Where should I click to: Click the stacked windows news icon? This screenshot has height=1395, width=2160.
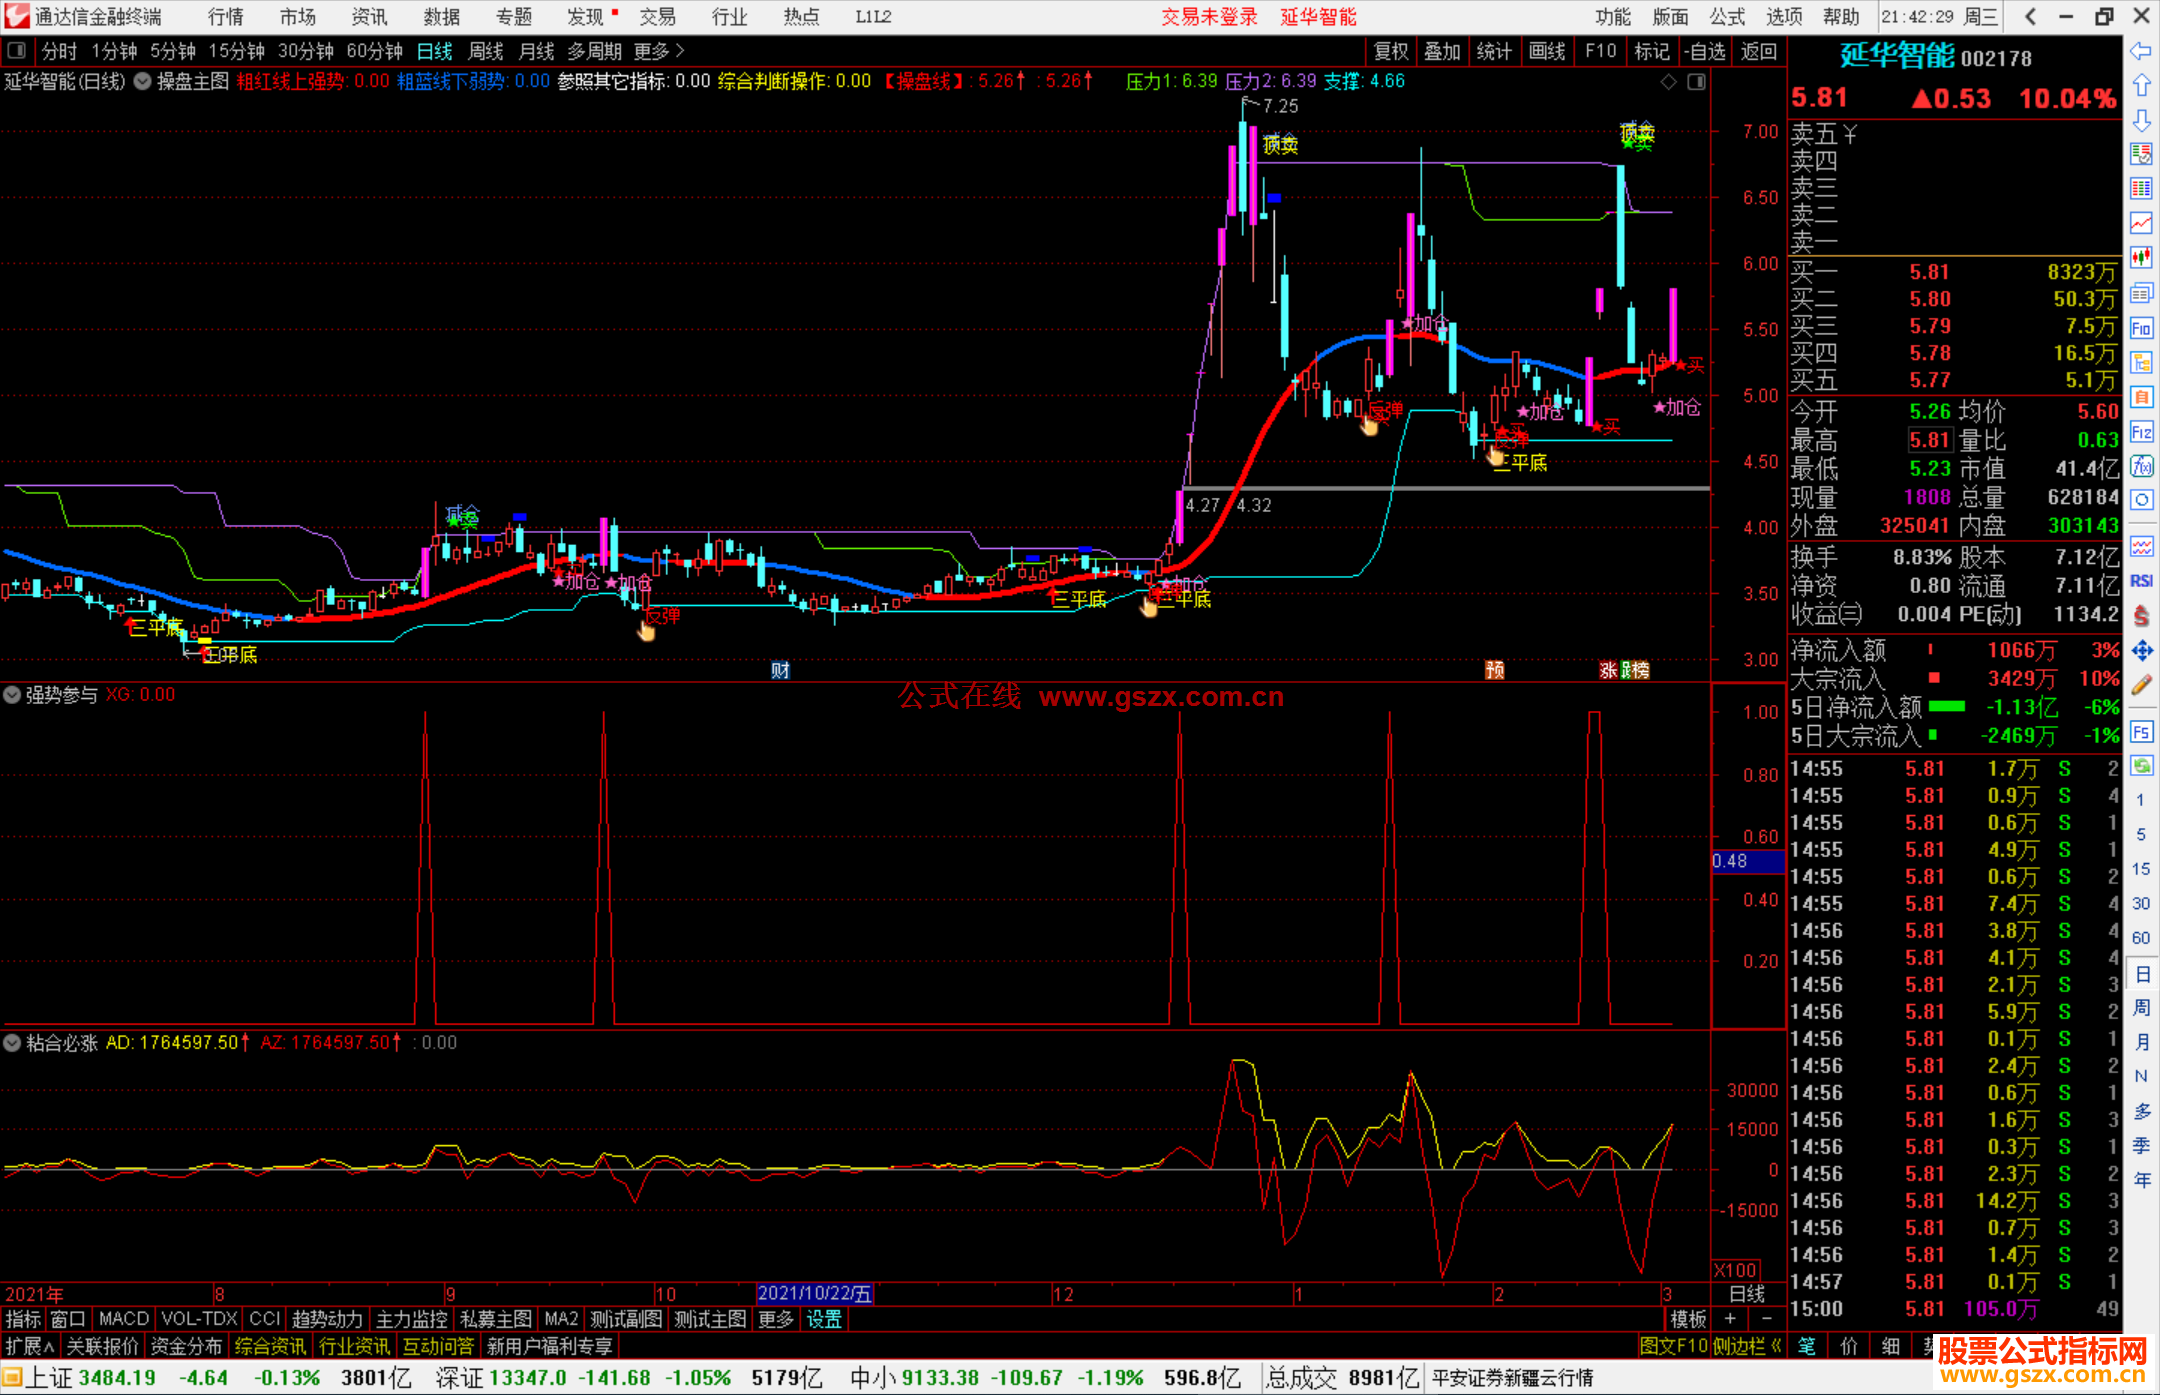2141,293
